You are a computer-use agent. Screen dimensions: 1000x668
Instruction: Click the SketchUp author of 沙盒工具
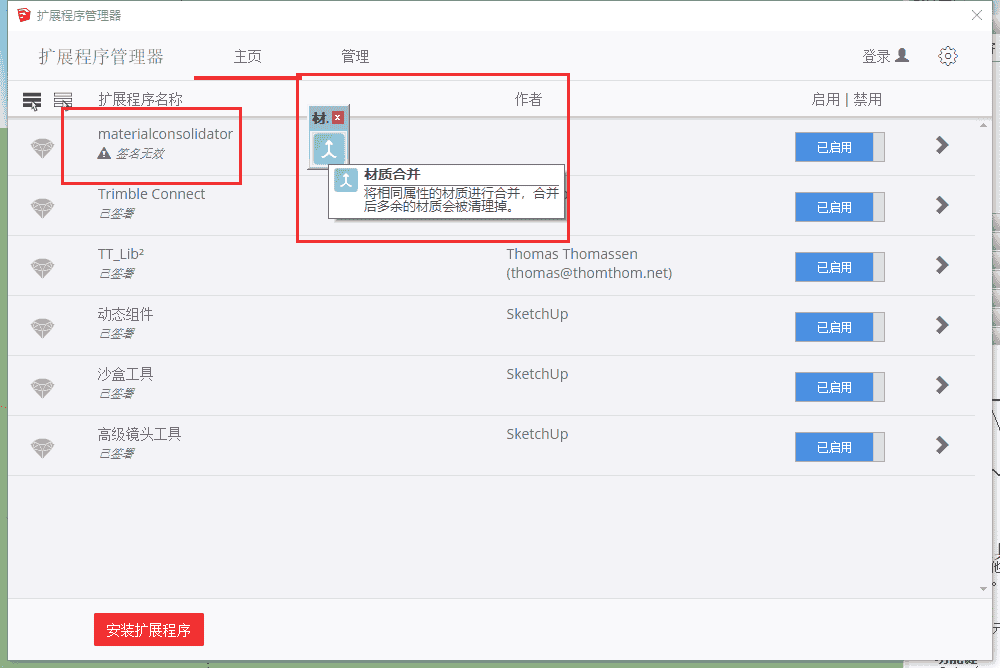click(x=537, y=374)
